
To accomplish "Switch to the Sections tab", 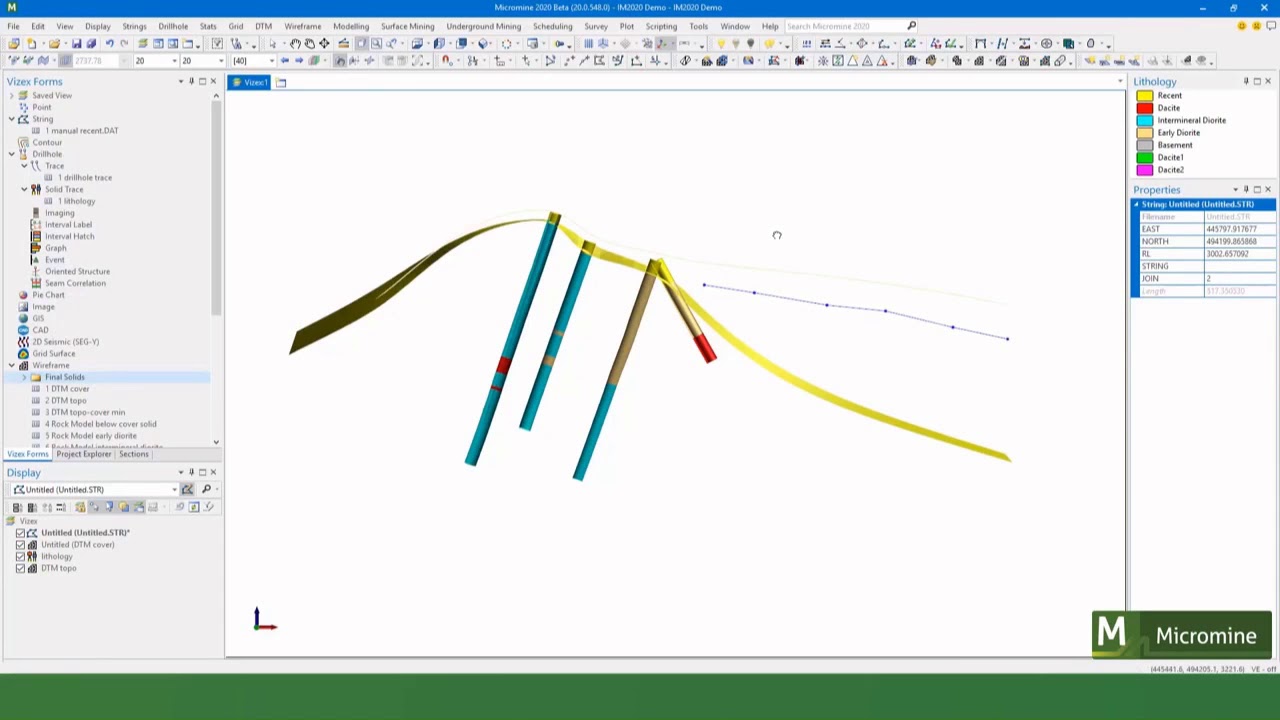I will click(133, 454).
